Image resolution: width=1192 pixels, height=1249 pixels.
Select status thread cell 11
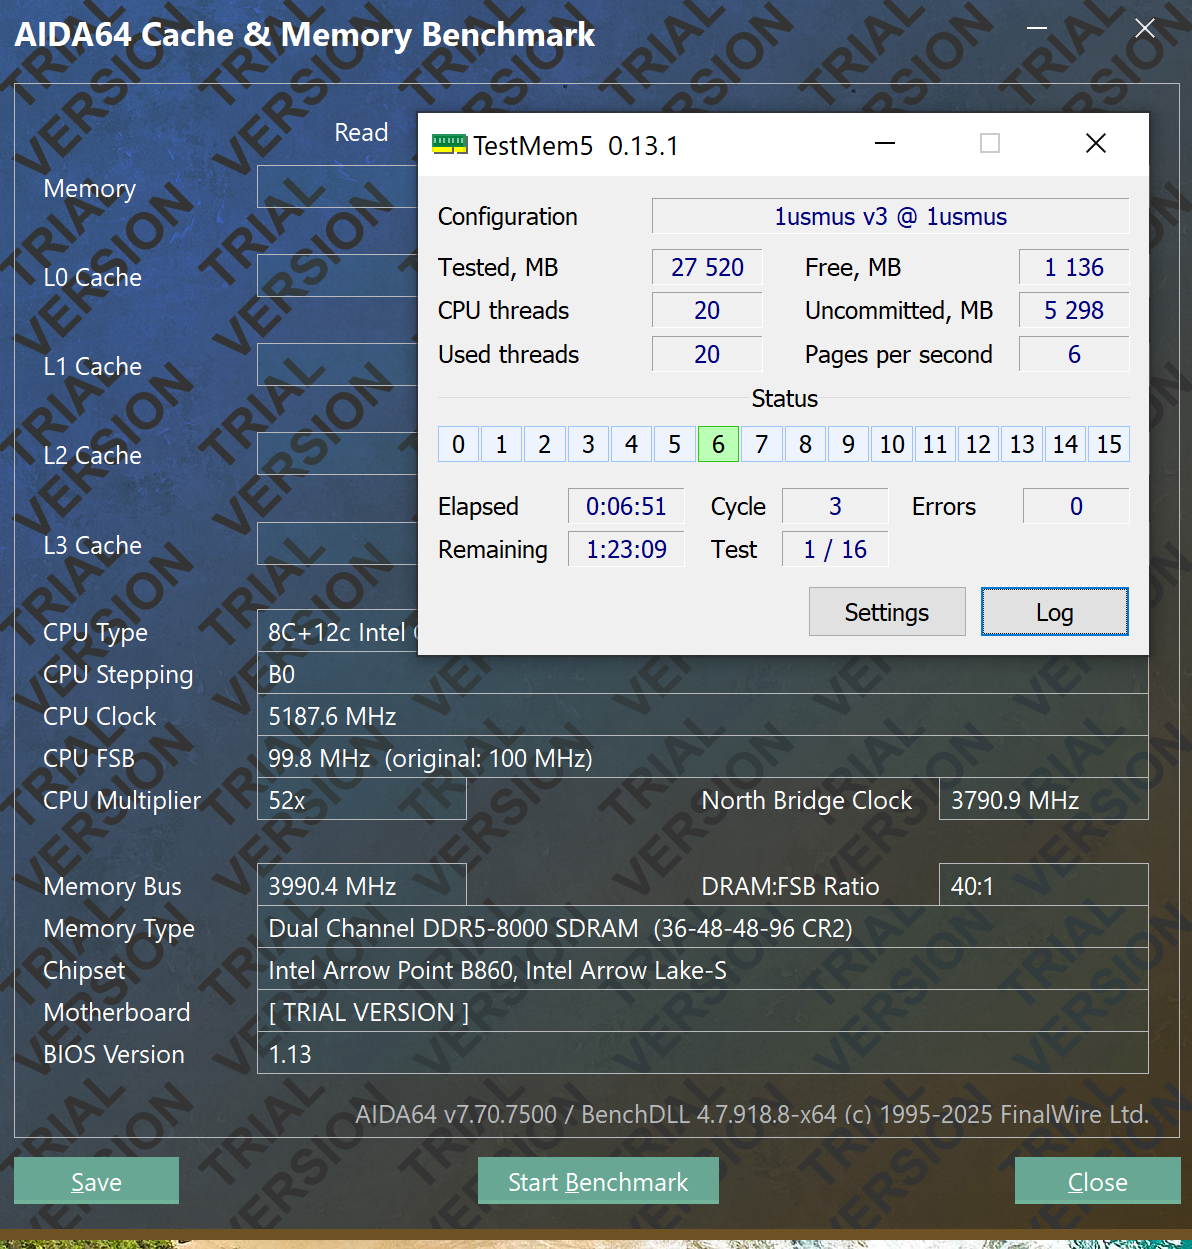click(x=935, y=444)
